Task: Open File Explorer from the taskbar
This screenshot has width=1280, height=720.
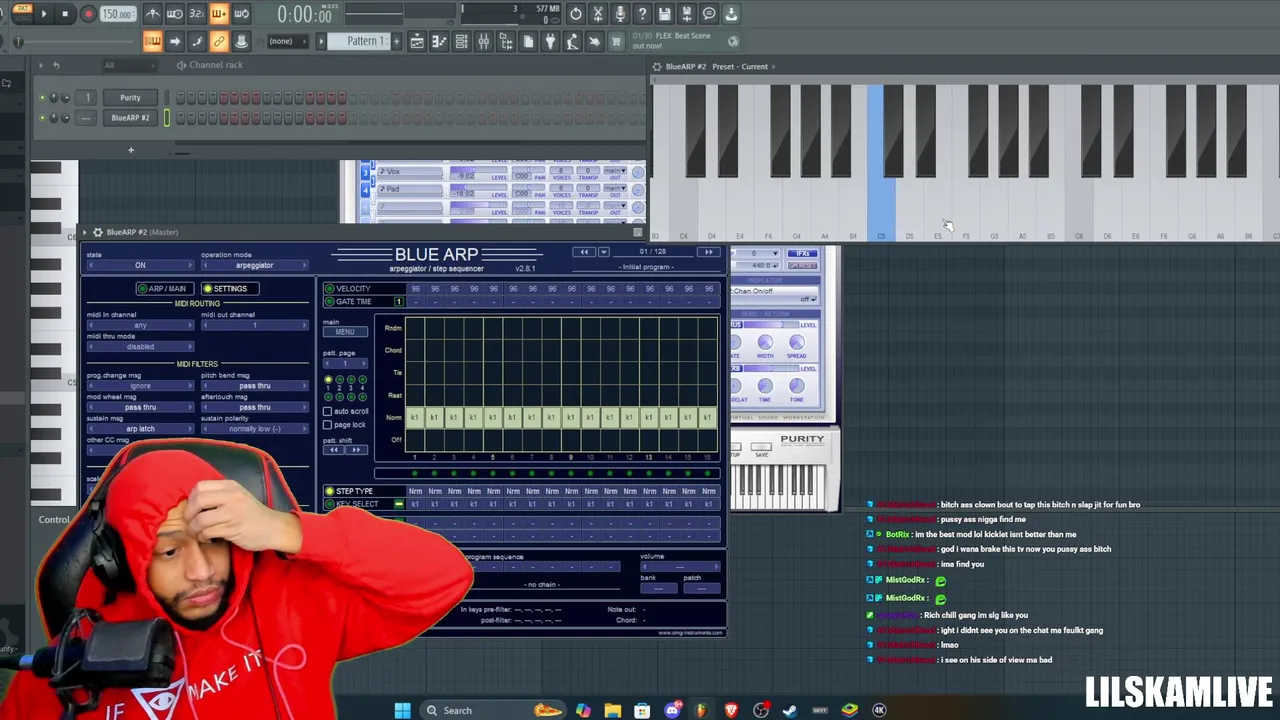Action: [x=613, y=710]
